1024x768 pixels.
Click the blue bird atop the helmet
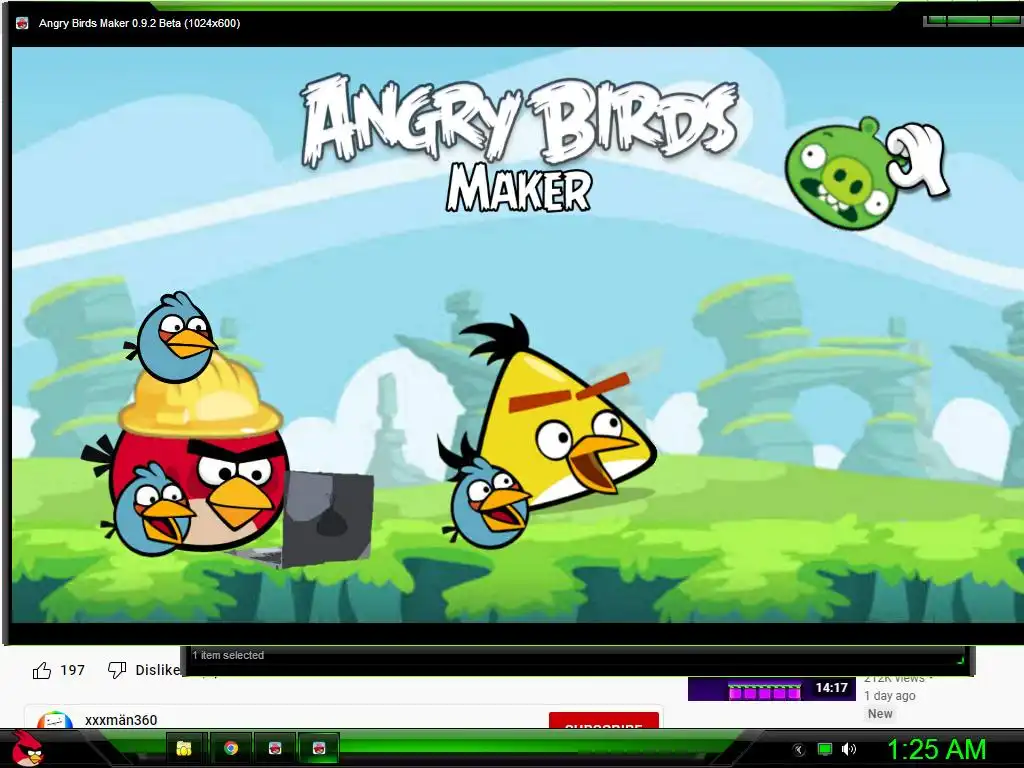pos(174,337)
